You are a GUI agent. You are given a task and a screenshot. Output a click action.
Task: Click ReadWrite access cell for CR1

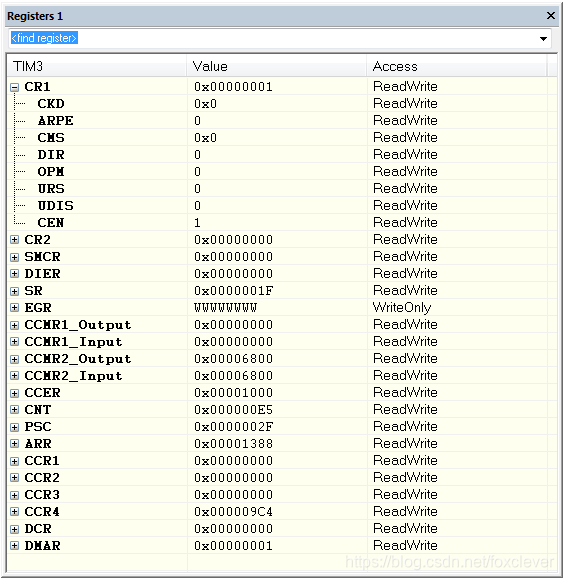click(x=405, y=87)
